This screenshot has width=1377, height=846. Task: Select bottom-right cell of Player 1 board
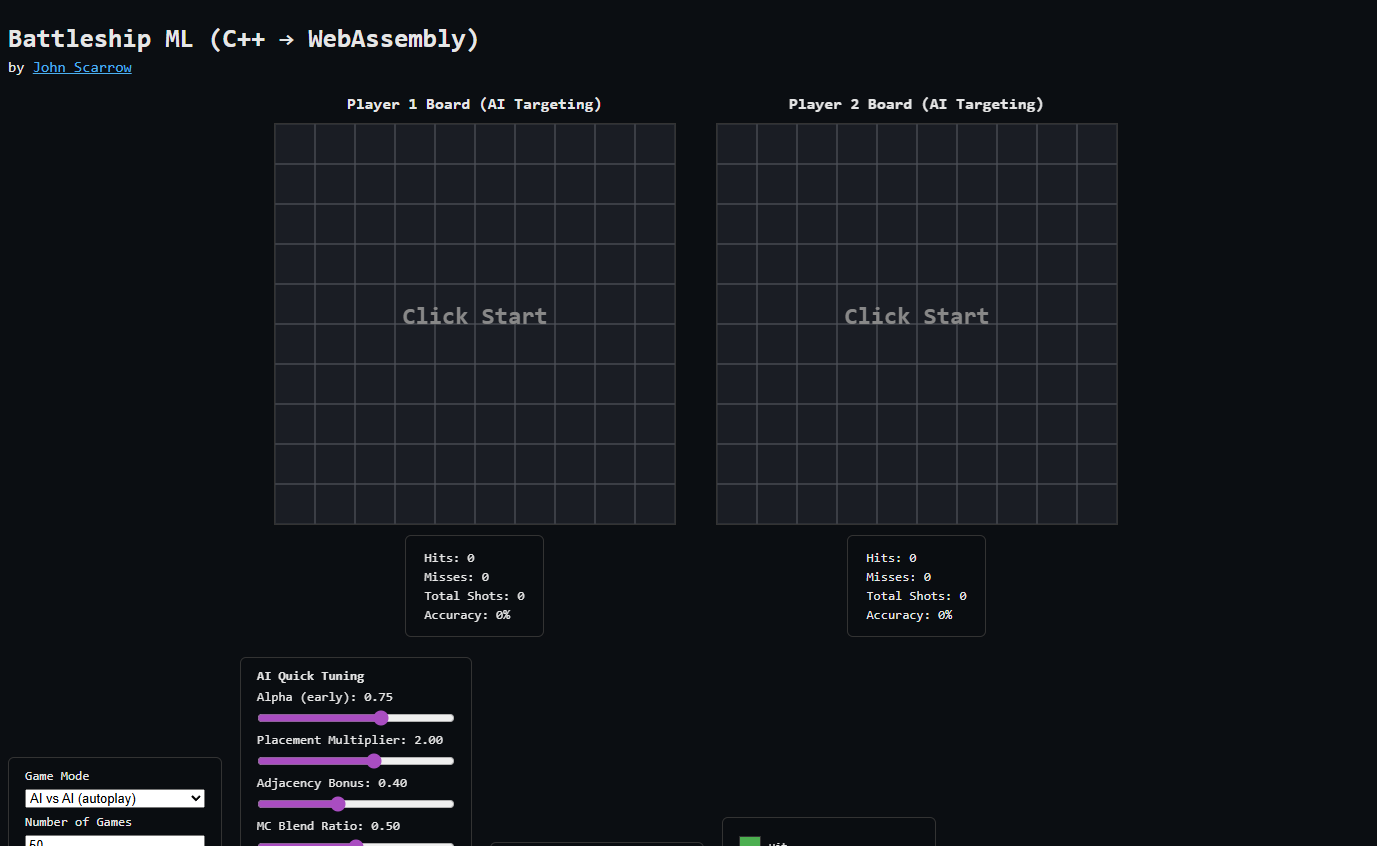coord(655,504)
